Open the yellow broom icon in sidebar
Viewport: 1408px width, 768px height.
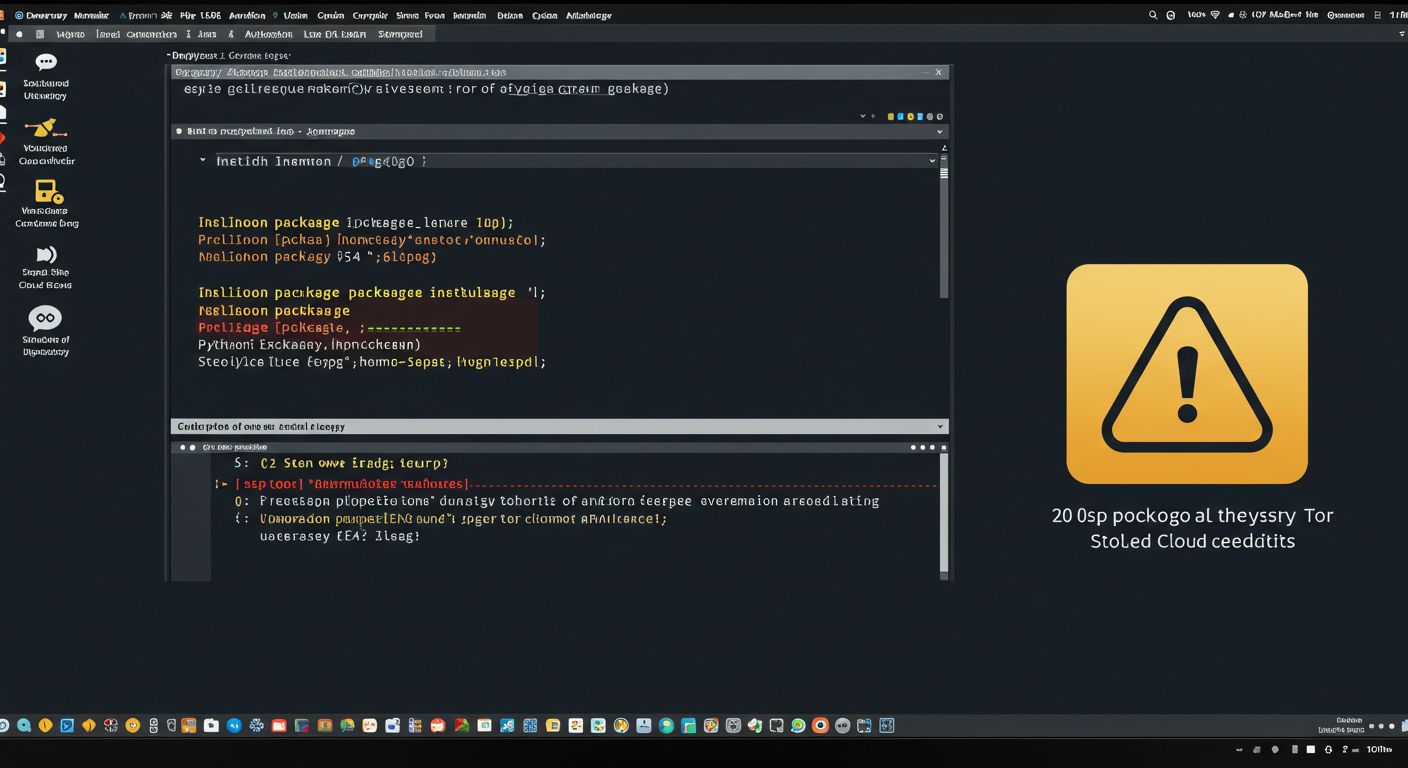click(x=45, y=128)
